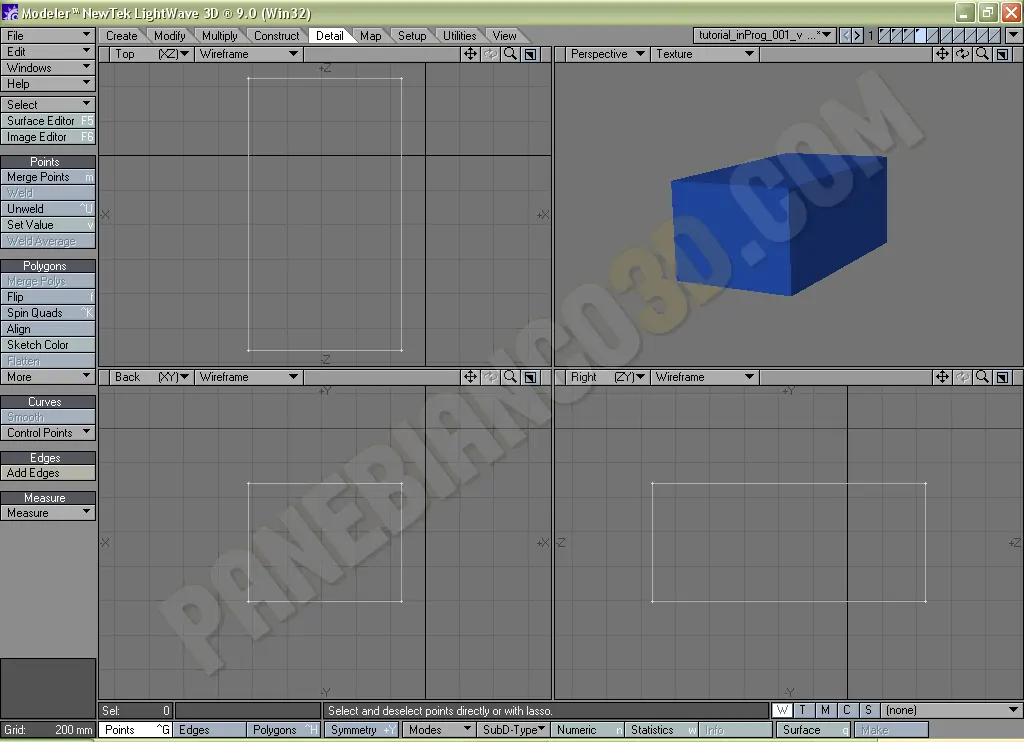
Task: Click the zoom magnifier in Top viewport
Action: [x=511, y=54]
